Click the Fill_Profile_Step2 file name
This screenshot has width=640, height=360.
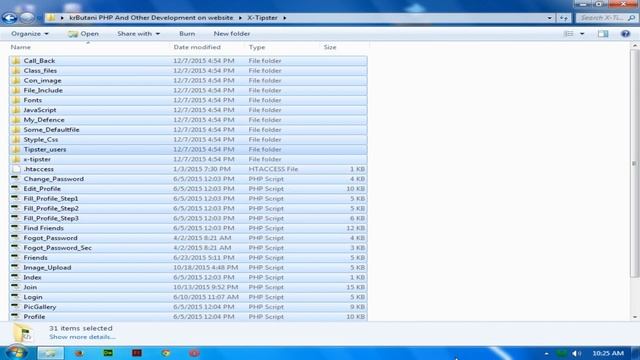(x=51, y=209)
